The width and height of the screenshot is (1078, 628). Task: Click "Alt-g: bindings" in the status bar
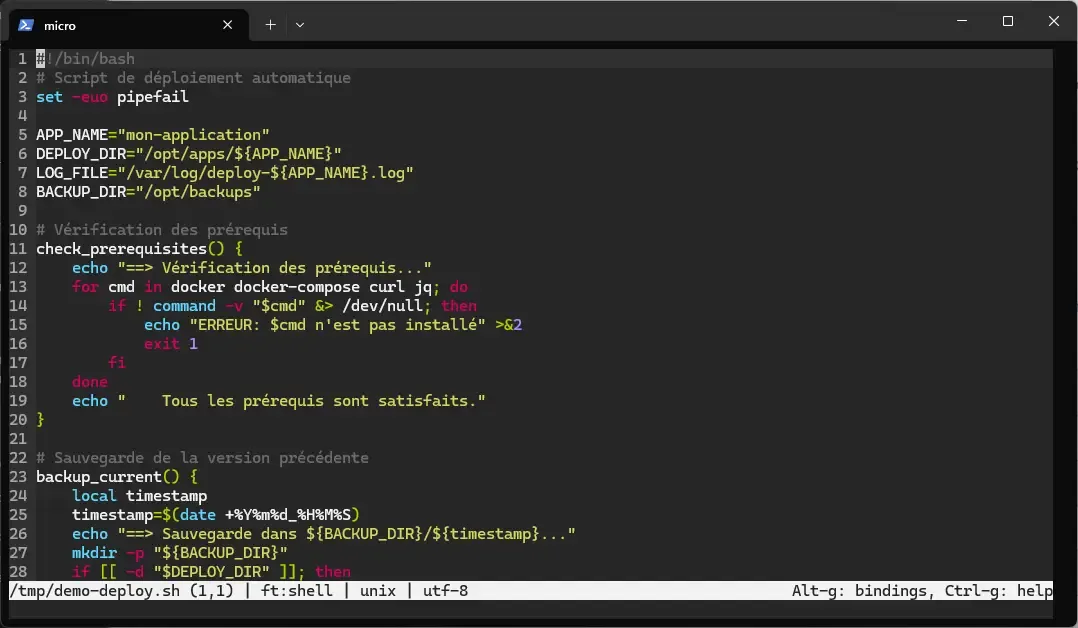click(x=860, y=590)
